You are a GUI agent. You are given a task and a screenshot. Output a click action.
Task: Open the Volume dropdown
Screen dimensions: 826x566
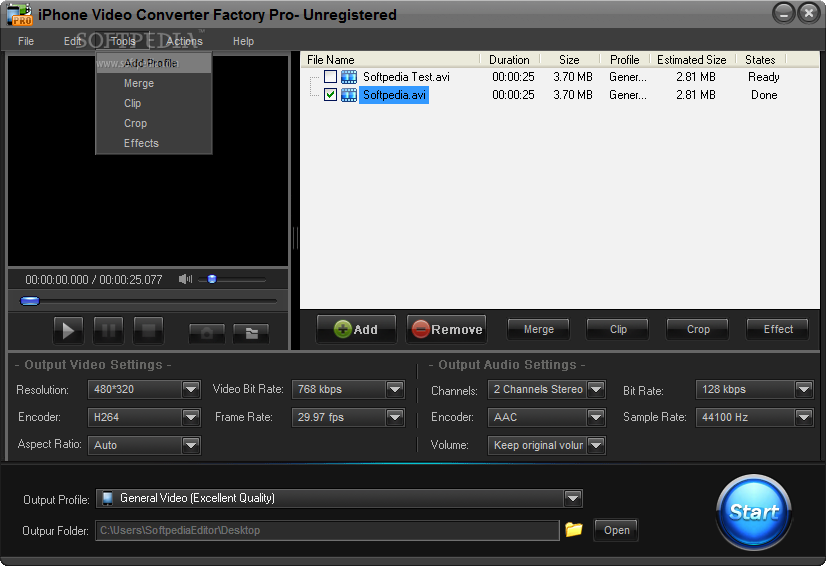click(x=596, y=445)
